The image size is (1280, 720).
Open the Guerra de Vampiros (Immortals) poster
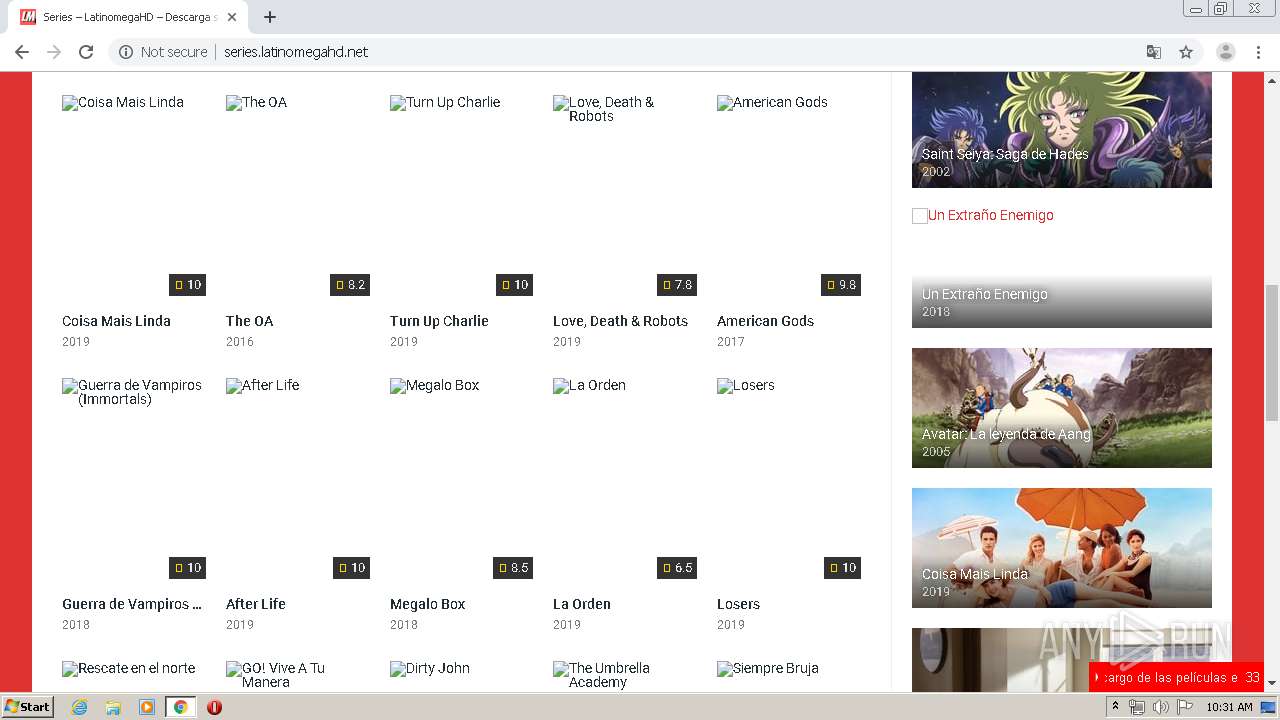pos(134,478)
